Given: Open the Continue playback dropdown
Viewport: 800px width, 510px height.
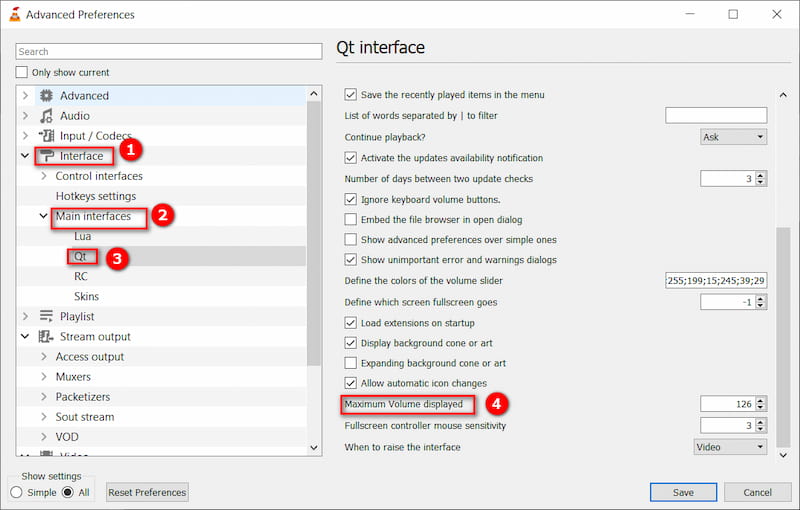Looking at the screenshot, I should pyautogui.click(x=733, y=137).
